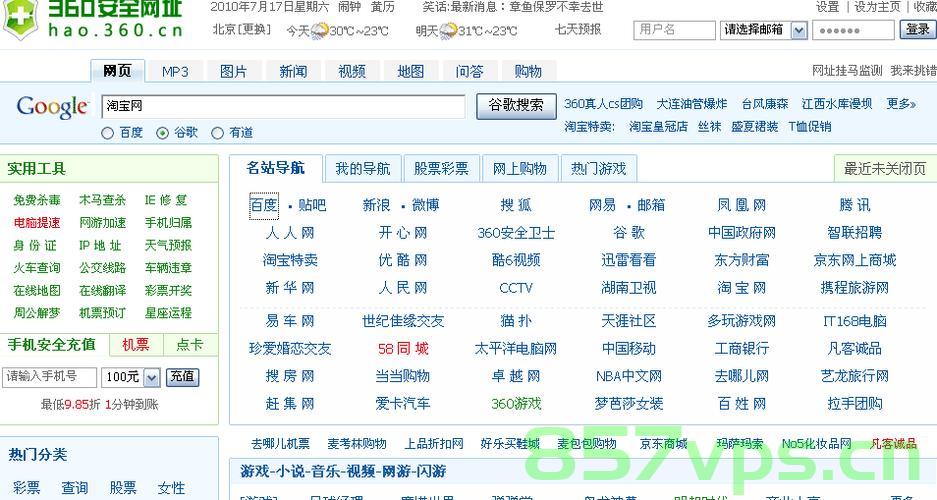
Task: Click the 电脑提速 tool link
Action: point(37,223)
